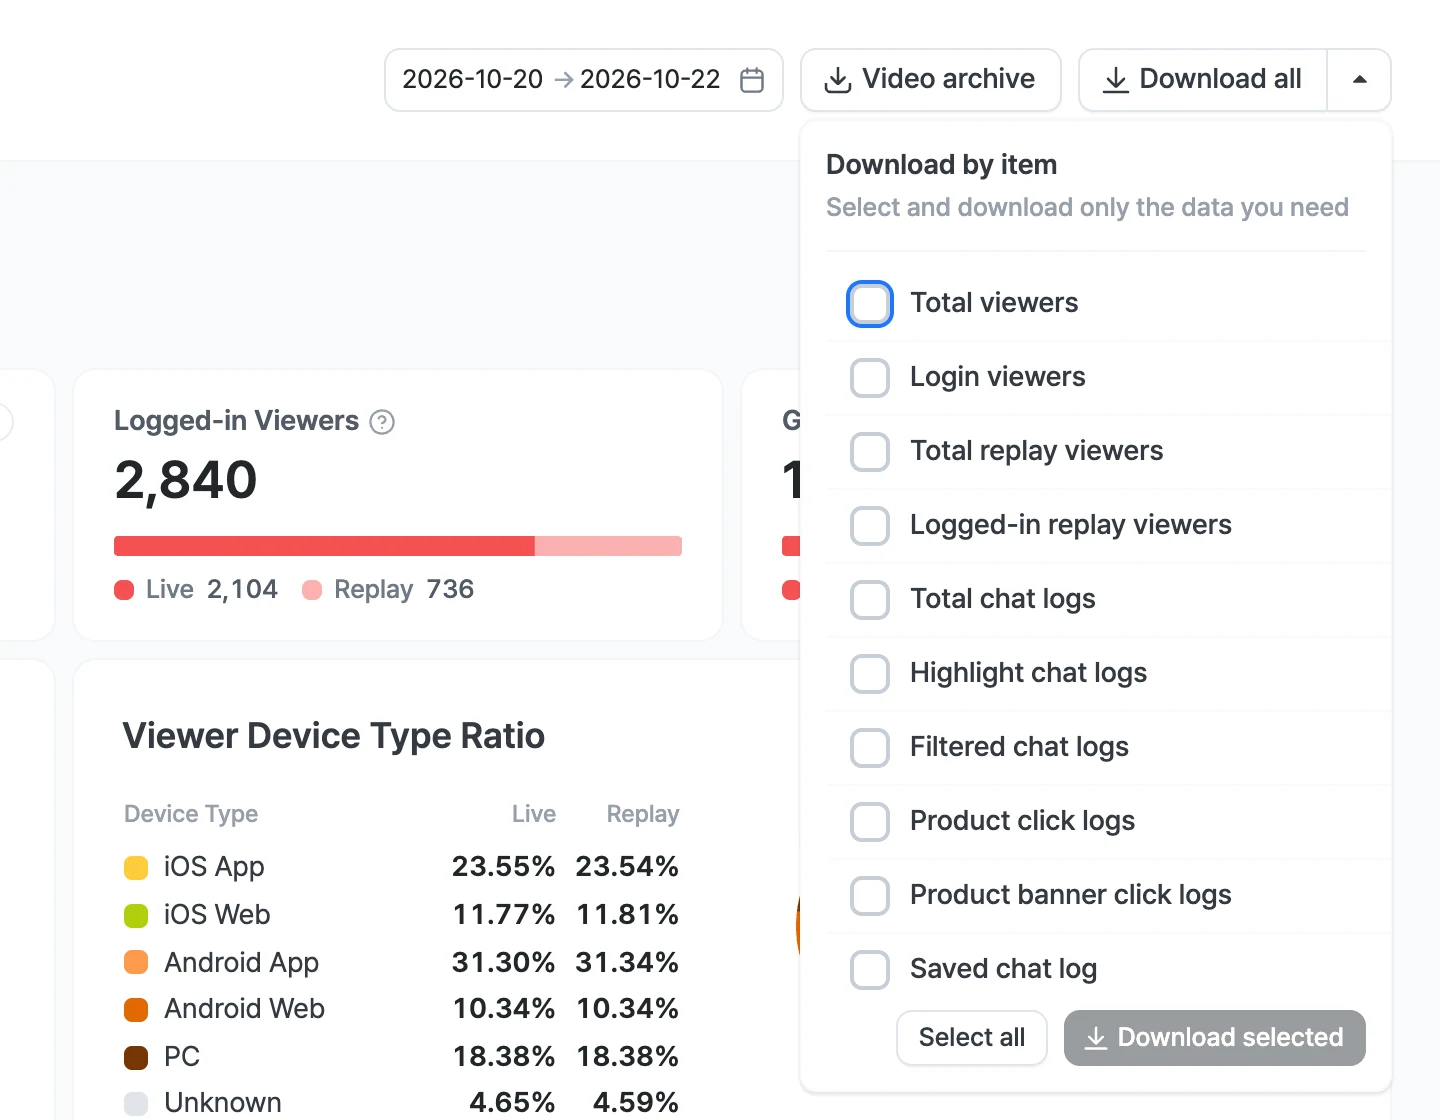This screenshot has width=1440, height=1120.
Task: Check the Product banner click logs checkbox
Action: click(x=870, y=896)
